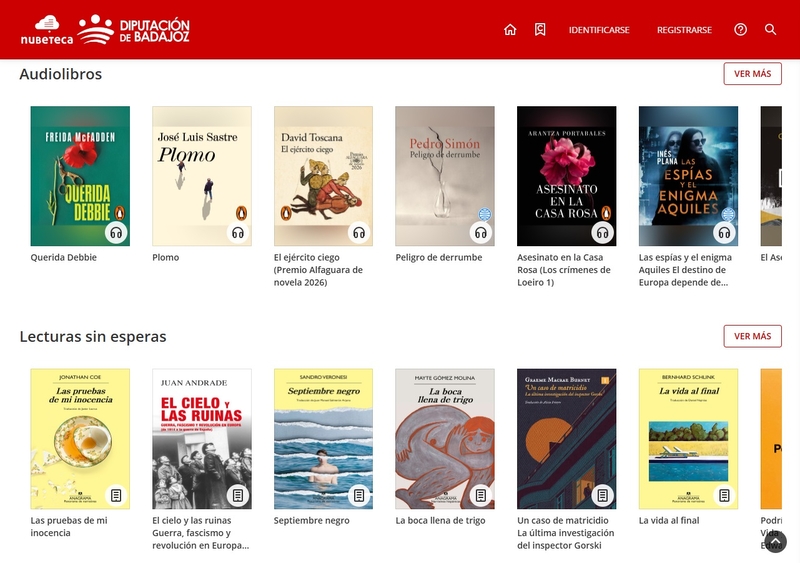Viewport: 800px width, 563px height.
Task: Open Peligro de derrumbe title link
Action: (439, 257)
